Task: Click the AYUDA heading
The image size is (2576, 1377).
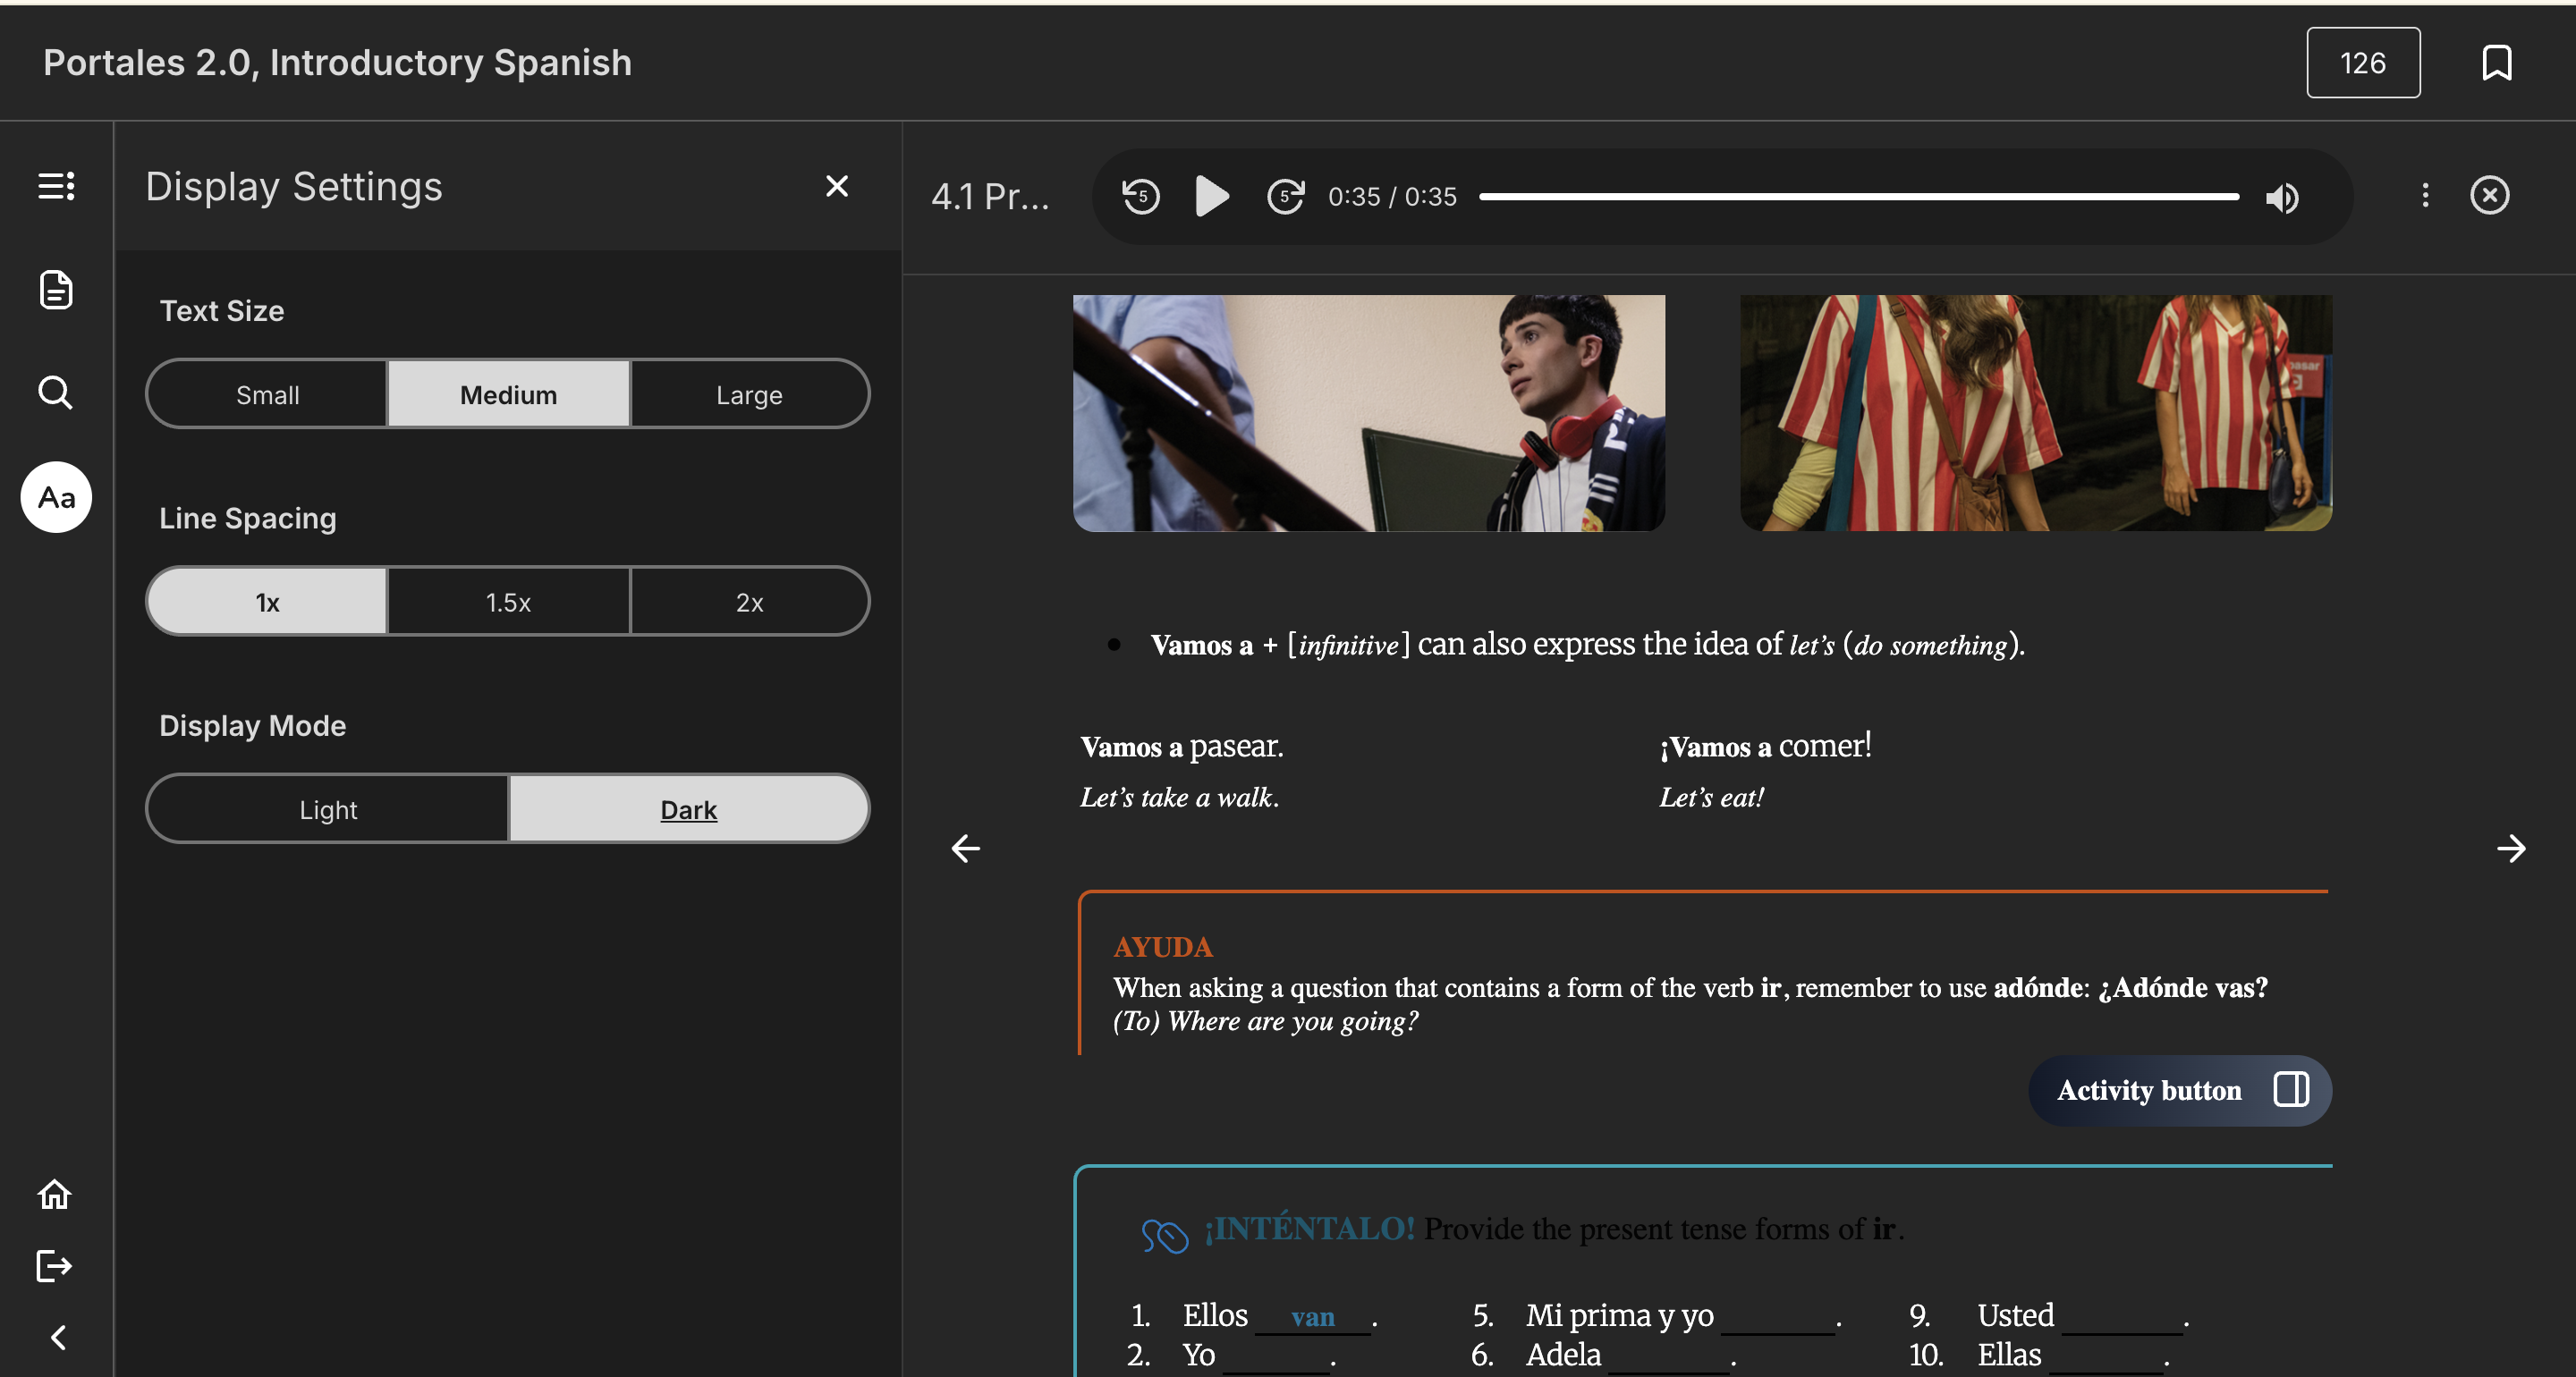Action: coord(1163,947)
